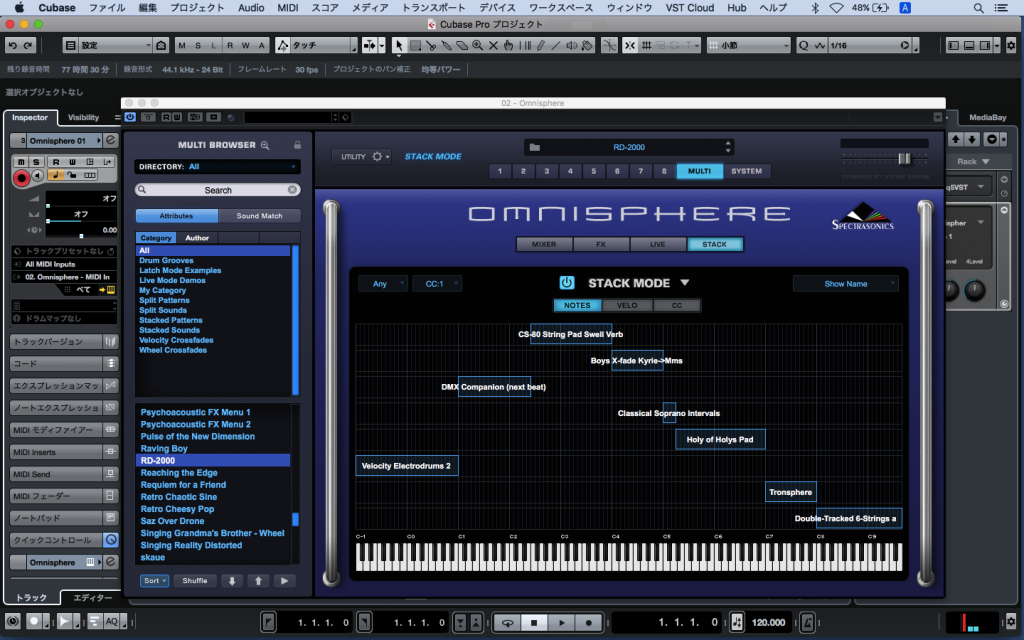
Task: Switch to the Visibility tab
Action: click(84, 118)
